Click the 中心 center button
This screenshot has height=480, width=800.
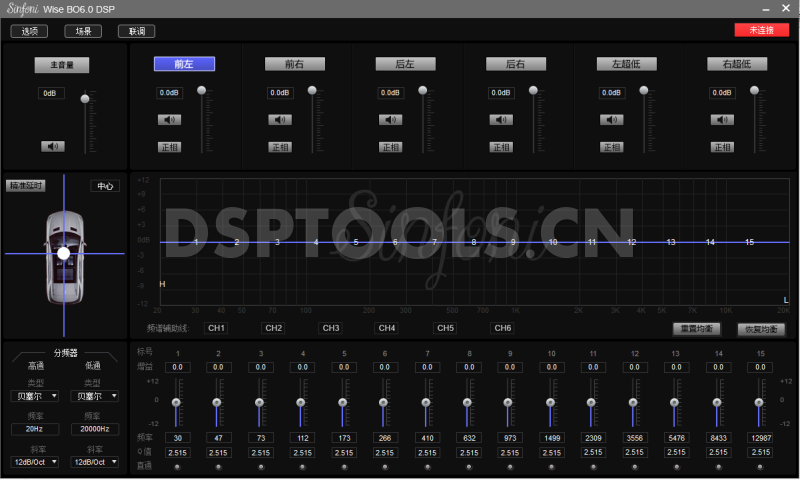coord(105,186)
